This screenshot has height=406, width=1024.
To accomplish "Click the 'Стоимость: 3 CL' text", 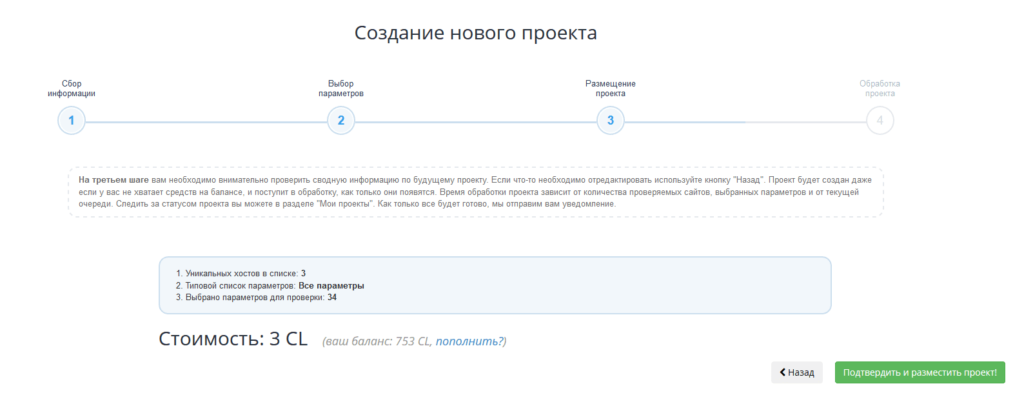I will pos(233,338).
